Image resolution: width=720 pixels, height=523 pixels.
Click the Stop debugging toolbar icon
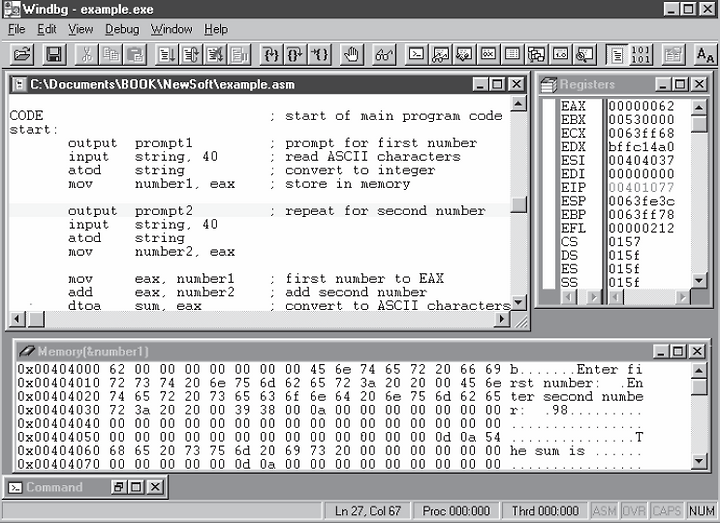[x=216, y=55]
